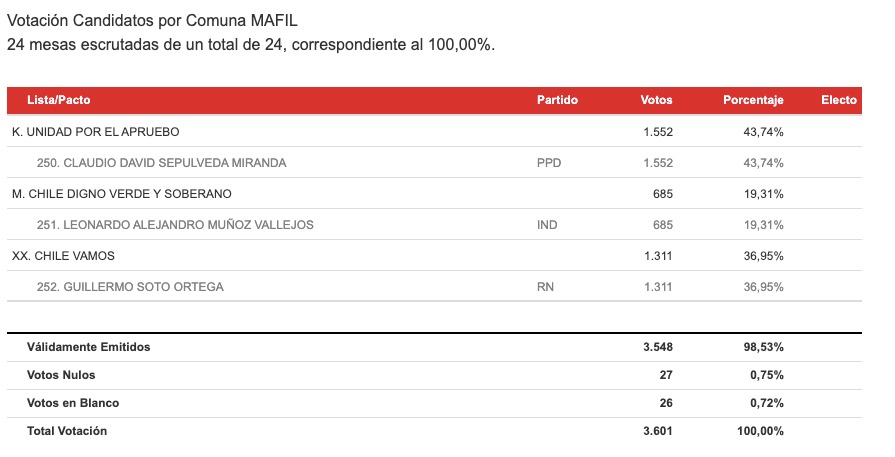Select candidate 251. Leonardo Alejandro Muñoz Vallejos
This screenshot has height=457, width=895.
coord(434,225)
